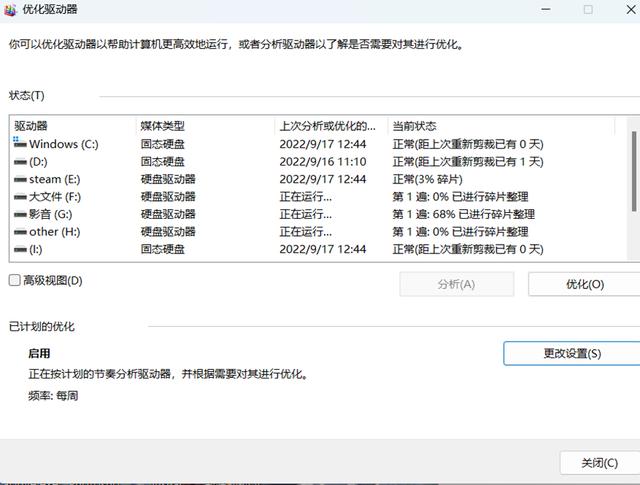Click the grayed 分析(A) button
This screenshot has height=485, width=640.
pyautogui.click(x=456, y=284)
